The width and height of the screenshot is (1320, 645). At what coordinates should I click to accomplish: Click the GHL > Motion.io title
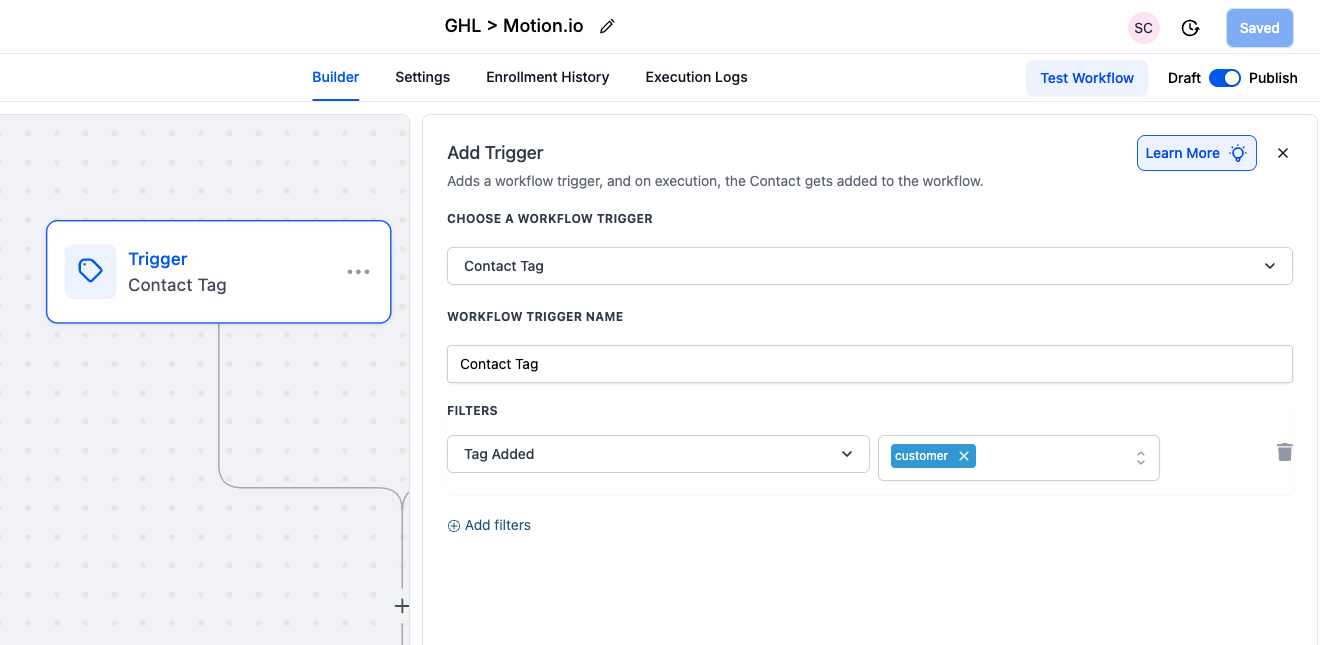tap(514, 26)
